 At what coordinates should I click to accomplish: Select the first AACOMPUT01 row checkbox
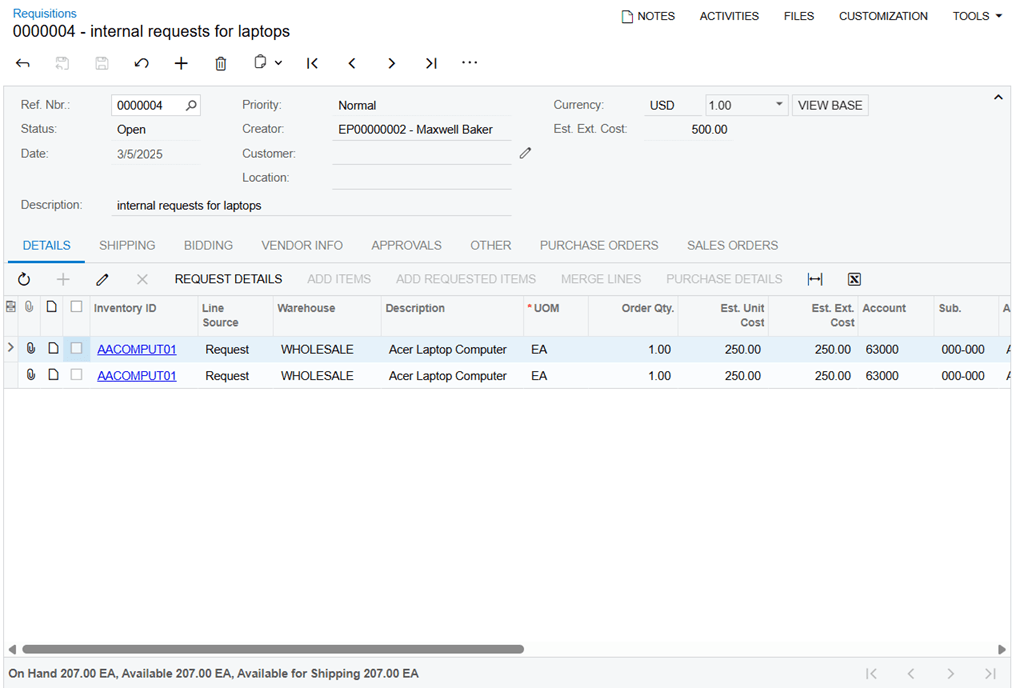click(76, 348)
